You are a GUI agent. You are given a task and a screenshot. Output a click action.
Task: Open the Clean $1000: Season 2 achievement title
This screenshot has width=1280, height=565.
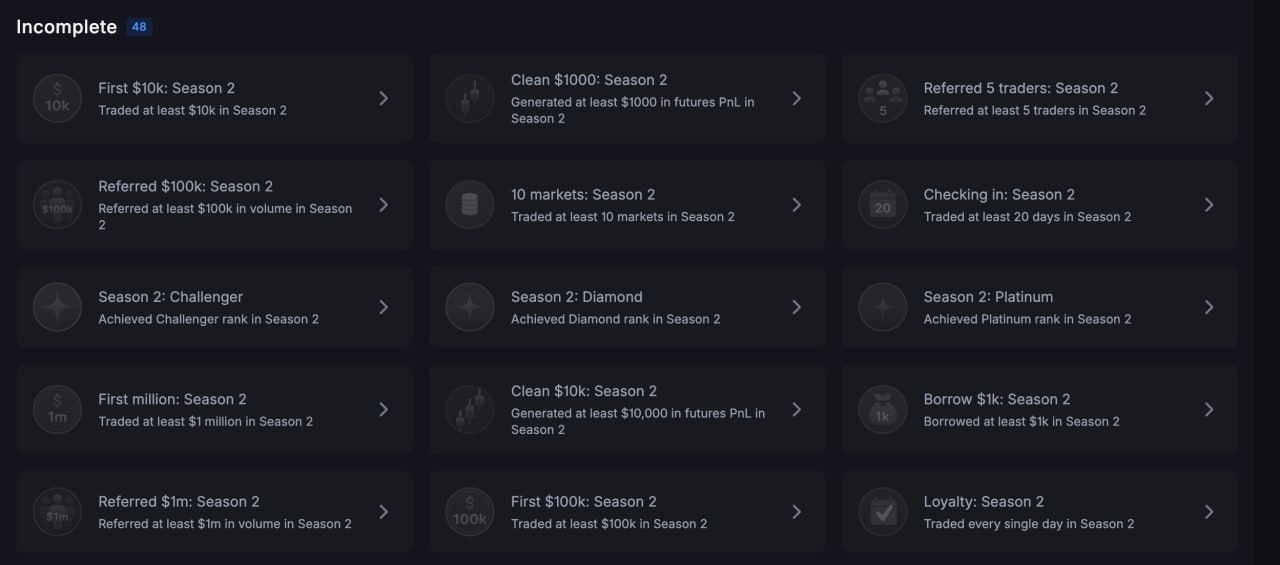pyautogui.click(x=589, y=80)
